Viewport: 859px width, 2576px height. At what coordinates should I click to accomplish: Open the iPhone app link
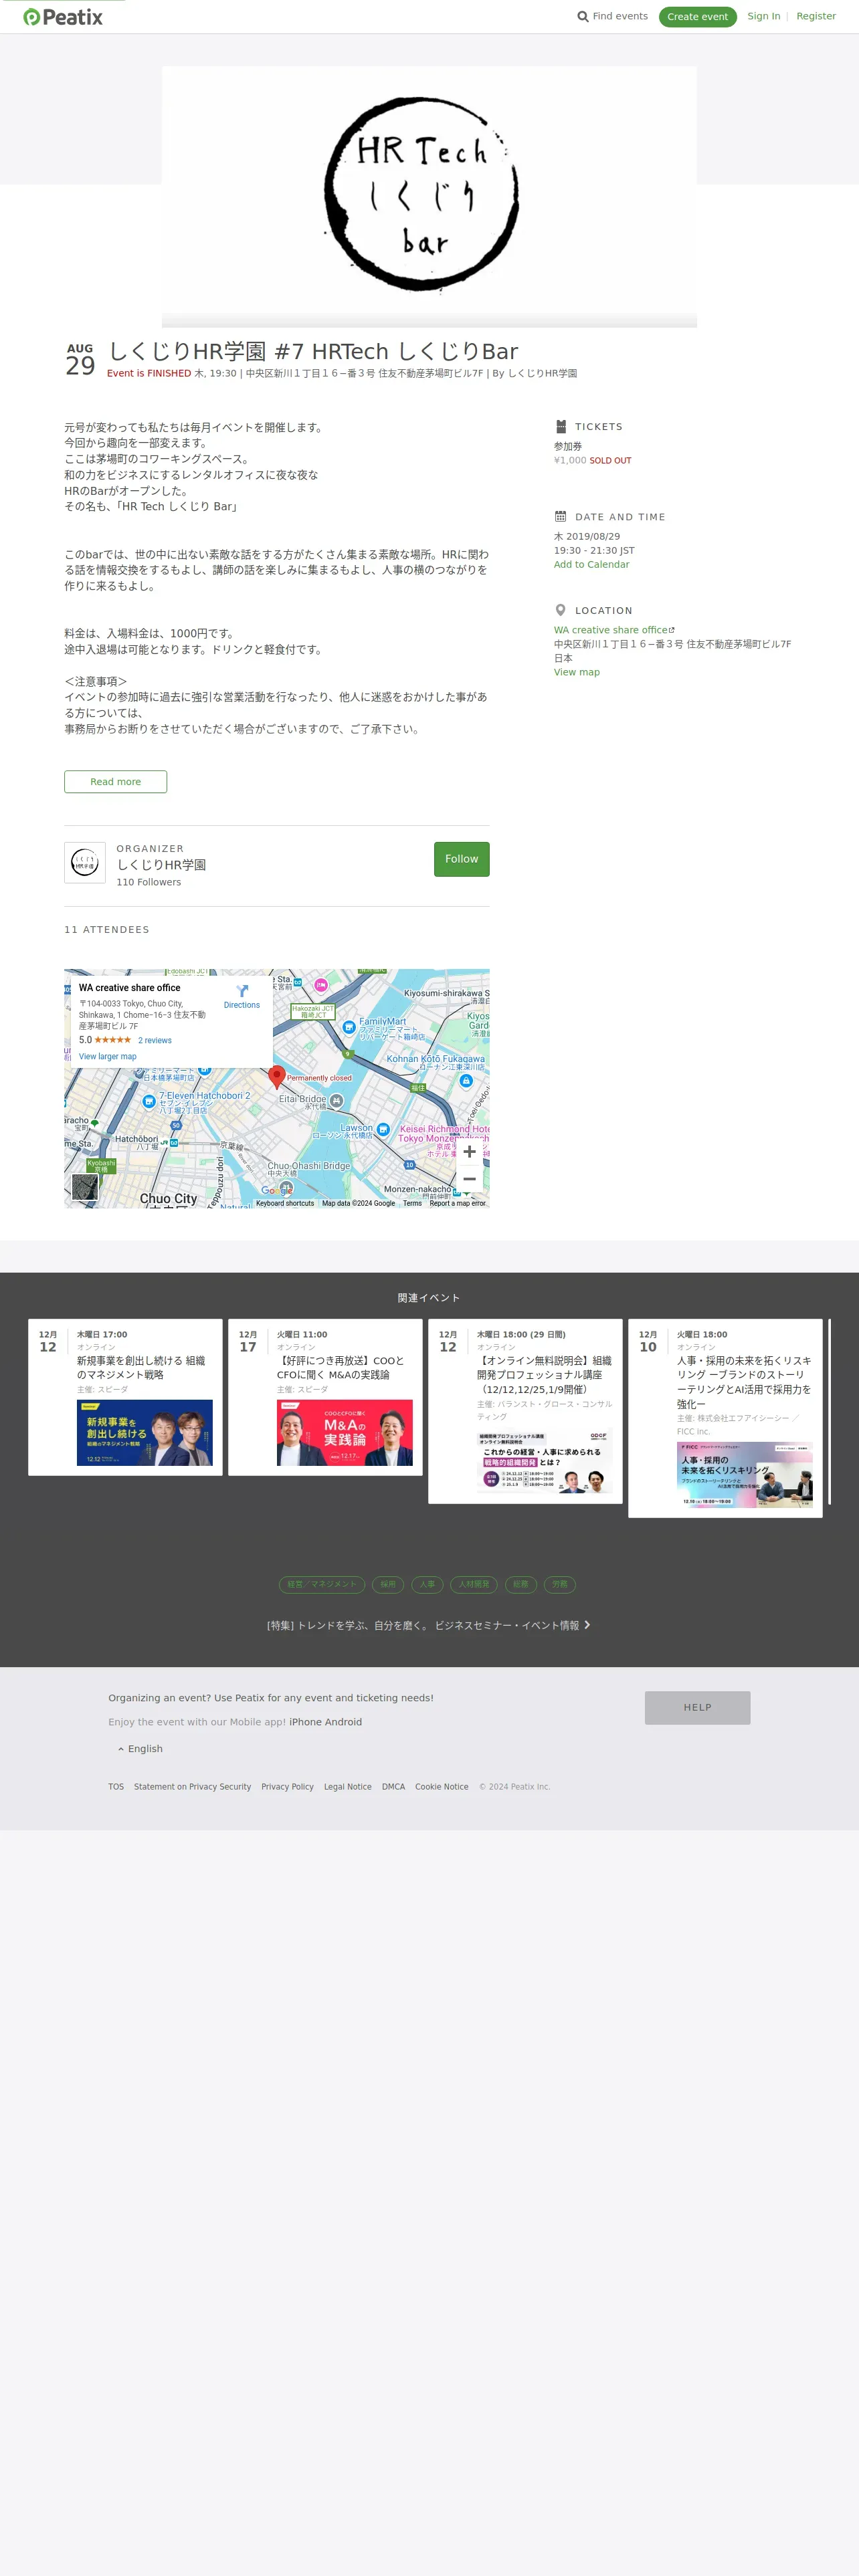click(305, 1722)
